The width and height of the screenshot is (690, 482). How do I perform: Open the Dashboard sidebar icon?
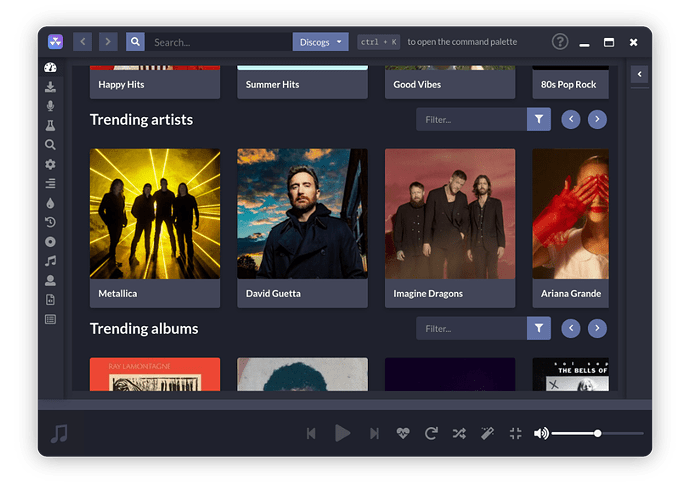(50, 67)
